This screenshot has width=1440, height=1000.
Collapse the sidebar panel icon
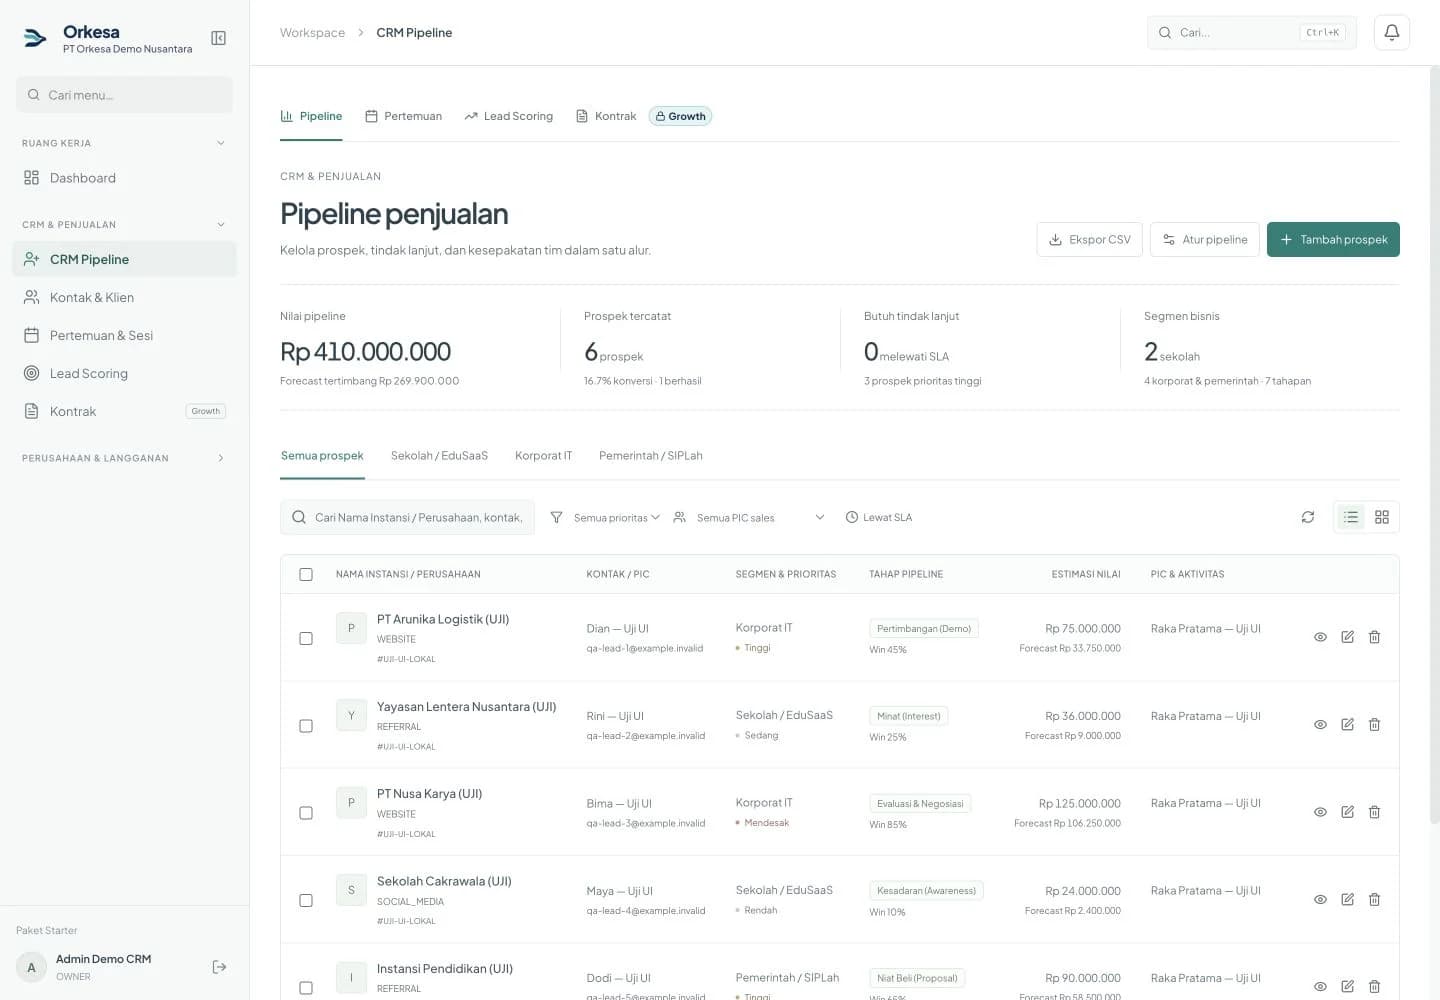tap(218, 38)
